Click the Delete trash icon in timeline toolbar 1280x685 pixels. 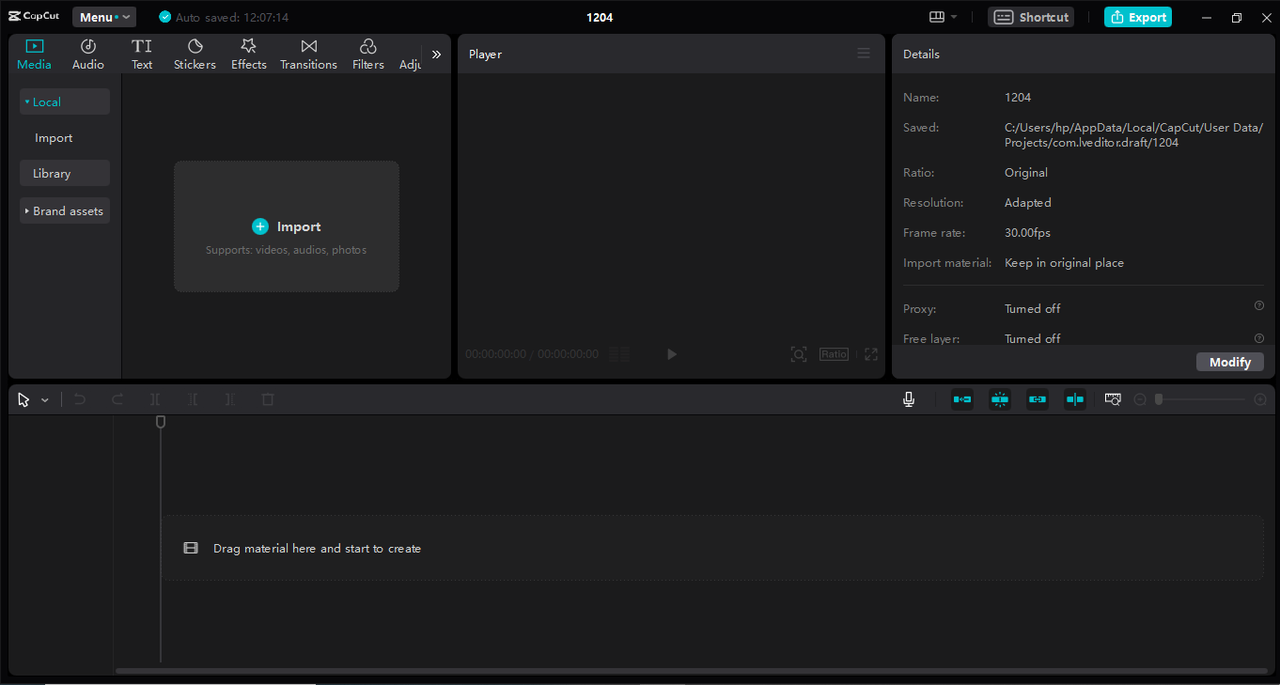click(267, 399)
